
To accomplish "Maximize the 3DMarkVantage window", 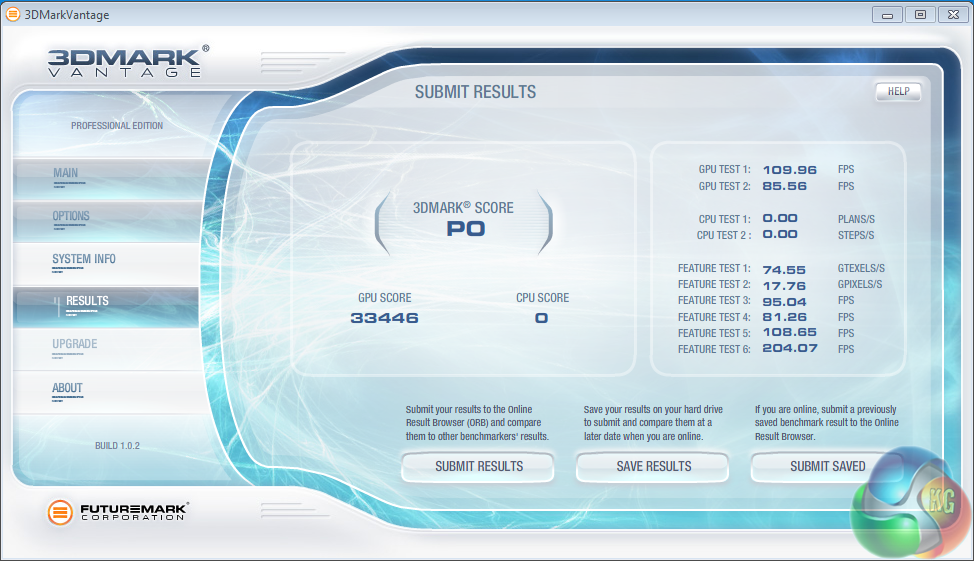I will tap(920, 14).
